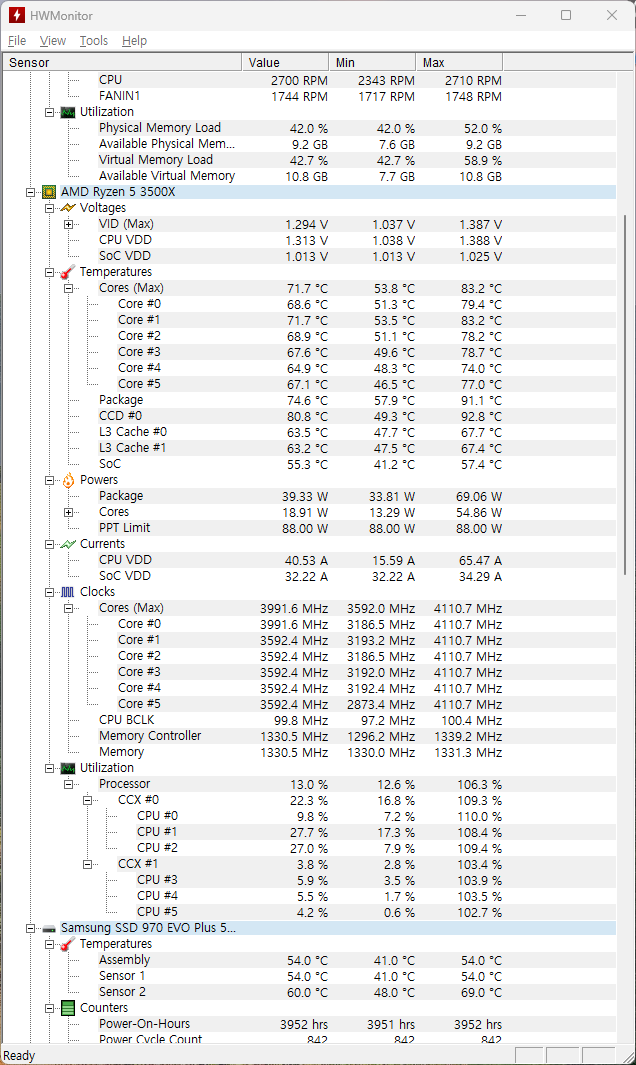
Task: Open the Help menu
Action: [135, 41]
